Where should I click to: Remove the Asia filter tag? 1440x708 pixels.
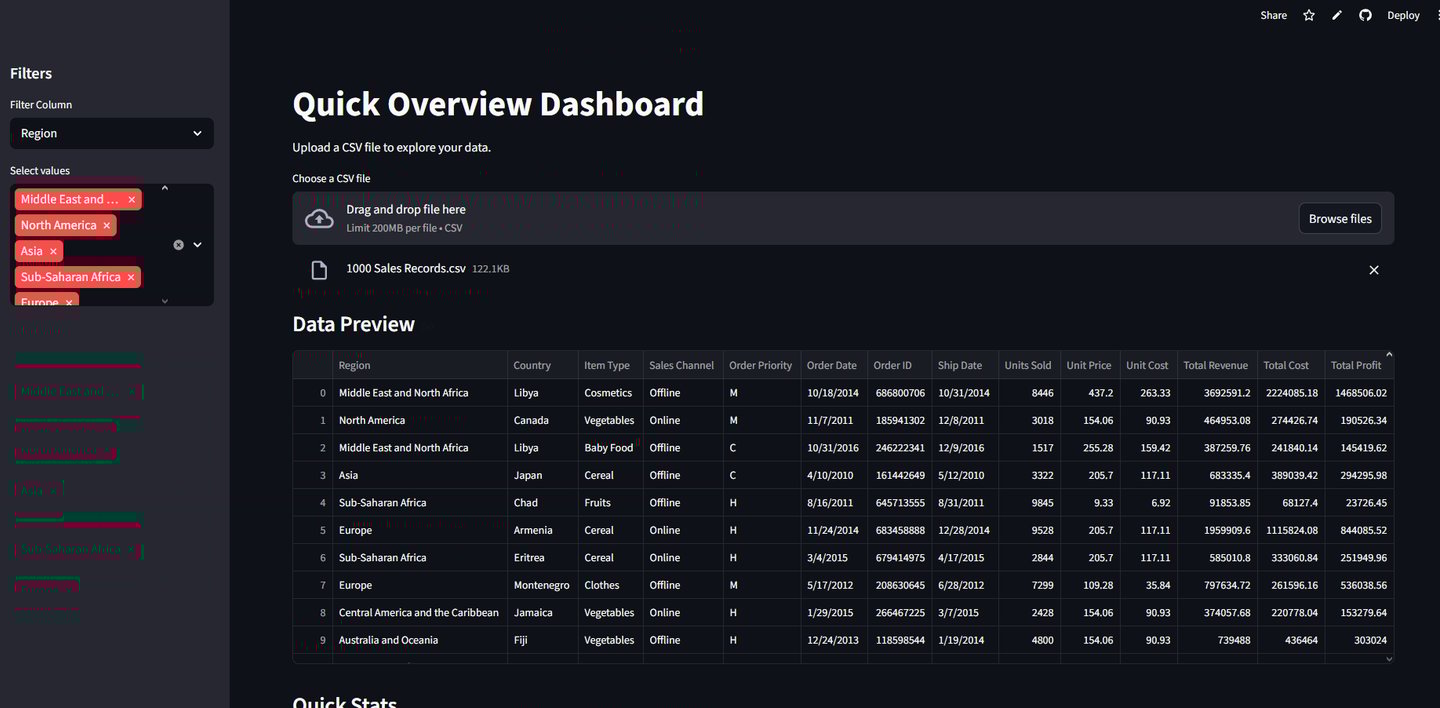(x=53, y=251)
